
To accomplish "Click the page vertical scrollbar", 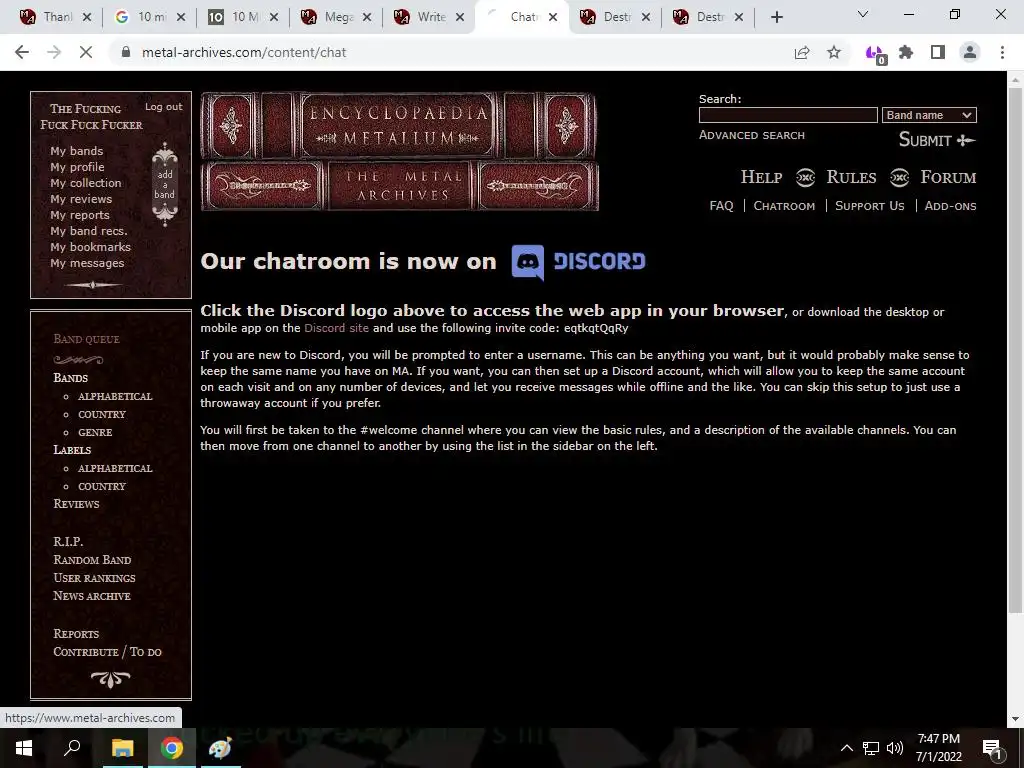I will 1015,349.
